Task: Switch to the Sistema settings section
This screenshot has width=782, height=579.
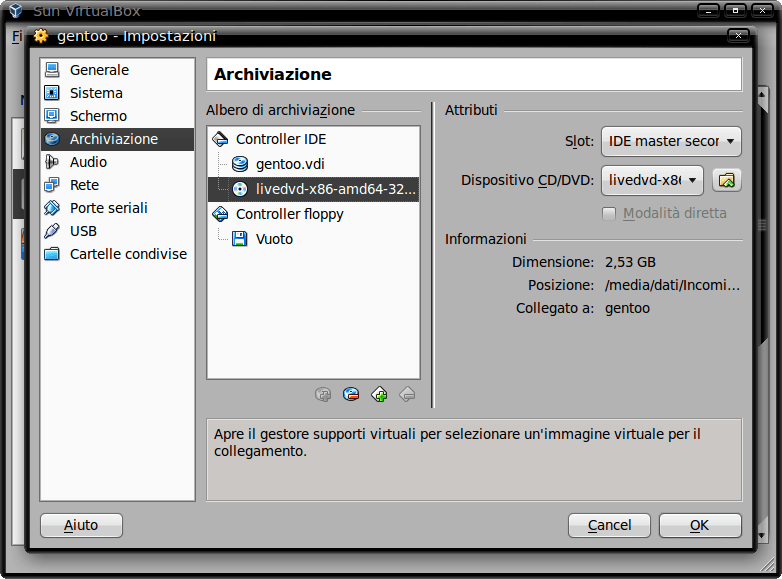Action: point(96,93)
